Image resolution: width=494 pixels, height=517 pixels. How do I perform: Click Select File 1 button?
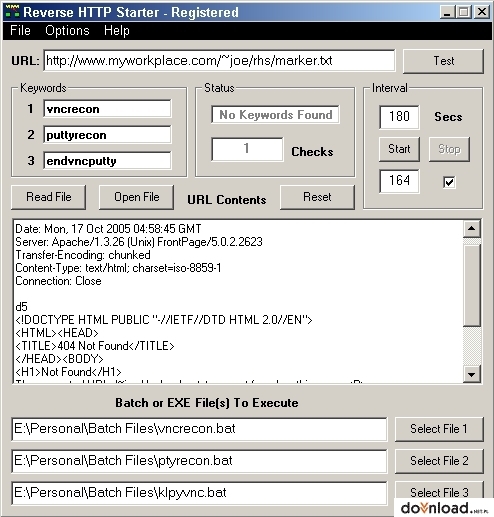pos(439,429)
